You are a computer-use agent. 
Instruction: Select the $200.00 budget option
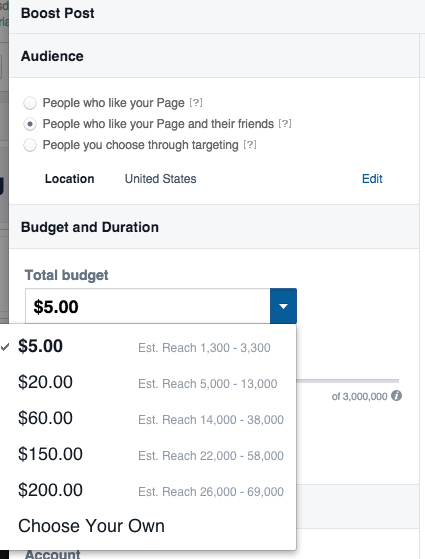[148, 491]
